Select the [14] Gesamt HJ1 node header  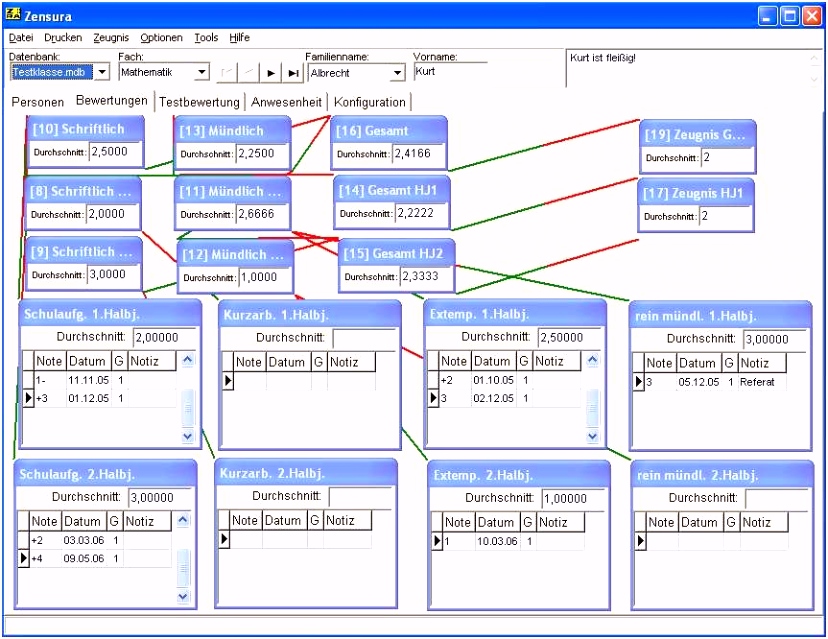tap(391, 190)
